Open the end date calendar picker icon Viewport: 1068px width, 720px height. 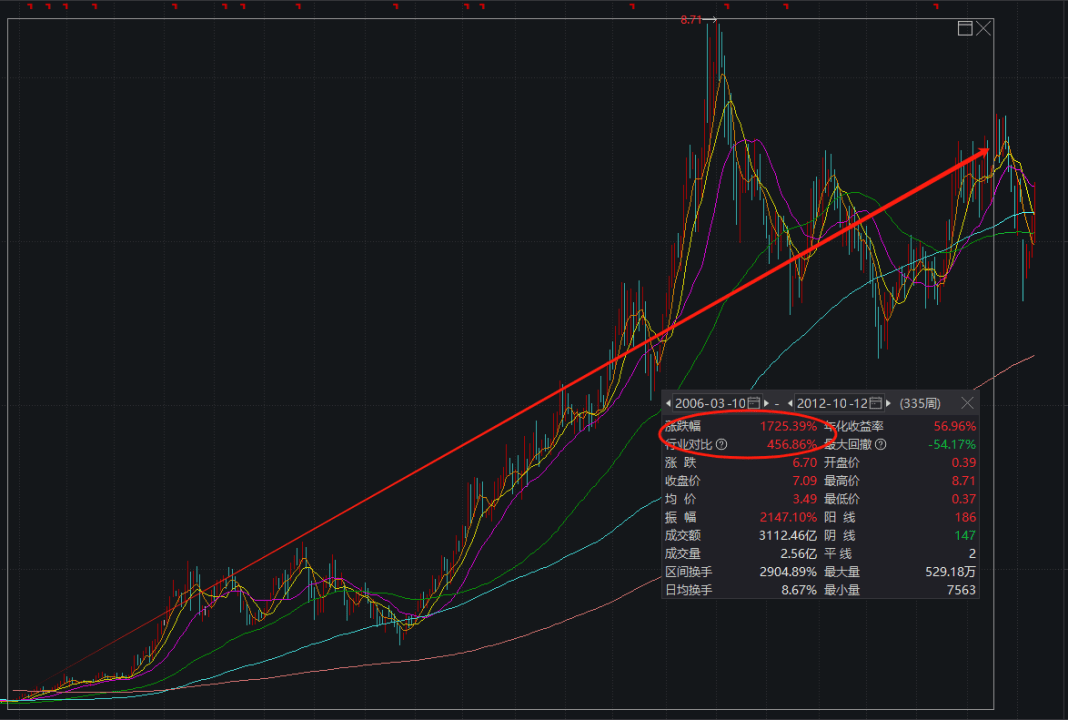(876, 403)
